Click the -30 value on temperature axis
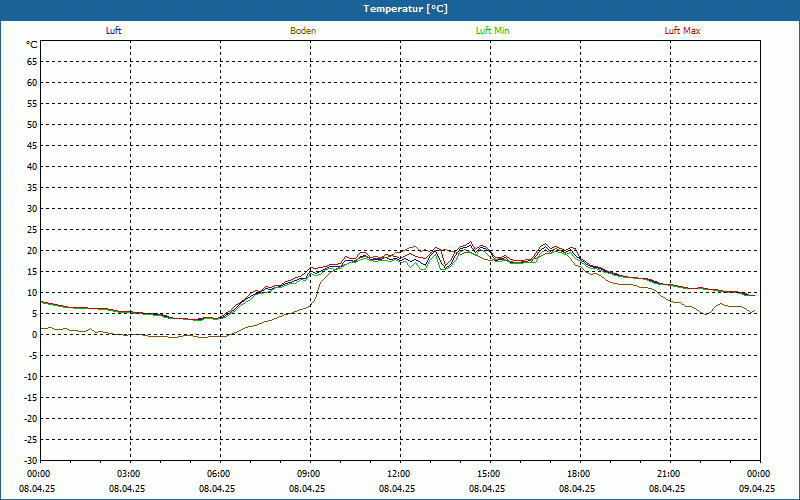 click(31, 460)
